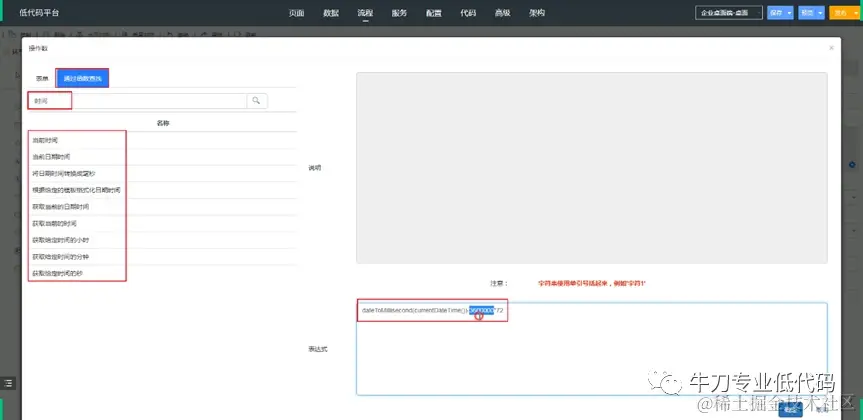Viewport: 863px width, 420px height.
Task: Expand the 企业桌面端-桌面 dropdown
Action: (x=729, y=13)
